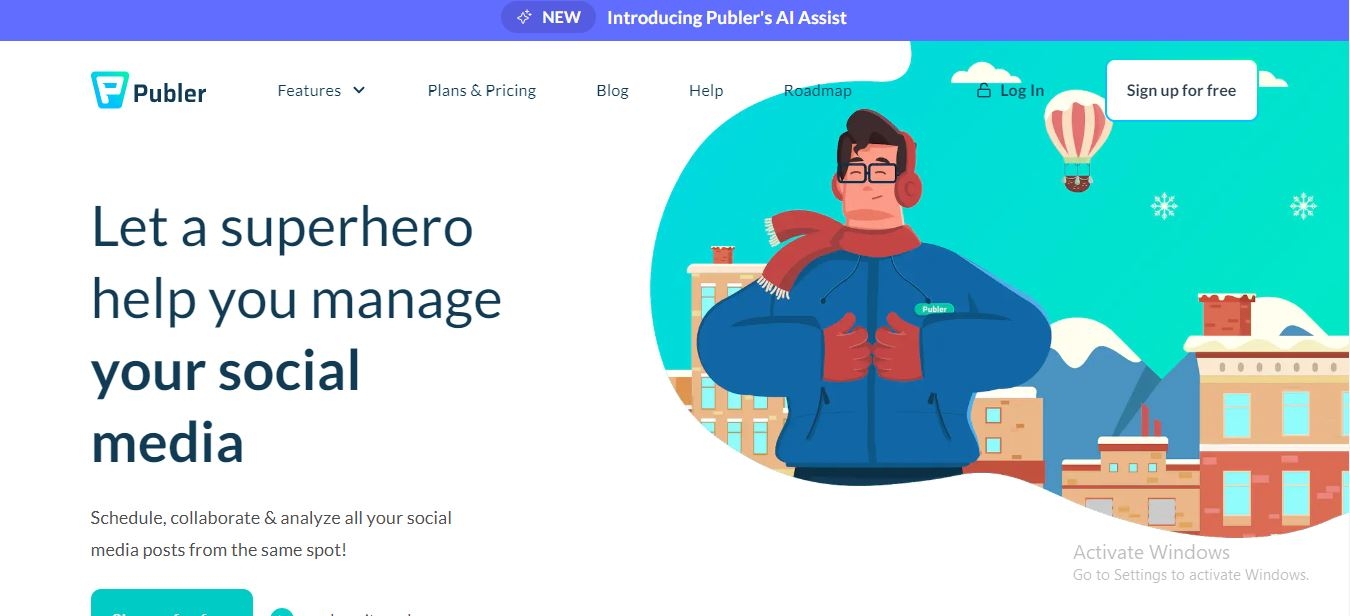
Task: Click the Publer badge on the superhero's jacket
Action: click(x=934, y=309)
